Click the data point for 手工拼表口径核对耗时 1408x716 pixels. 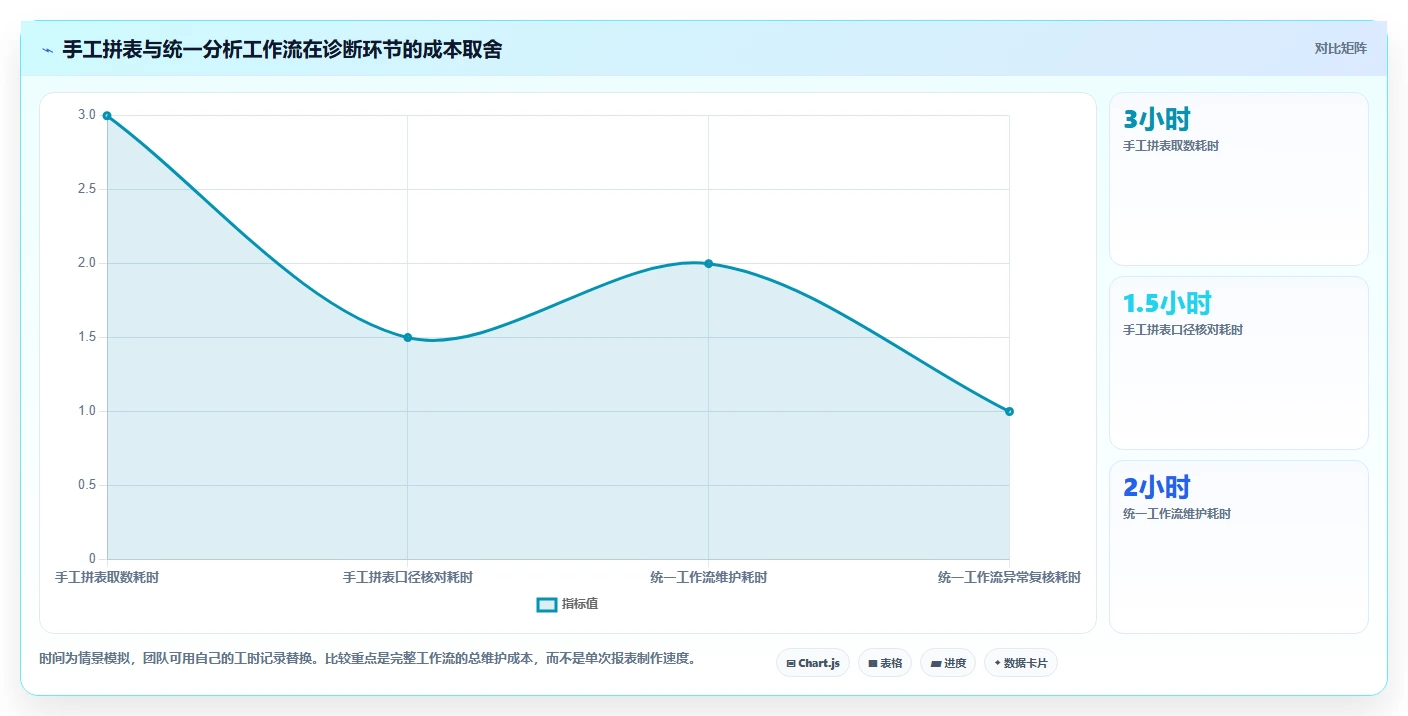point(408,337)
